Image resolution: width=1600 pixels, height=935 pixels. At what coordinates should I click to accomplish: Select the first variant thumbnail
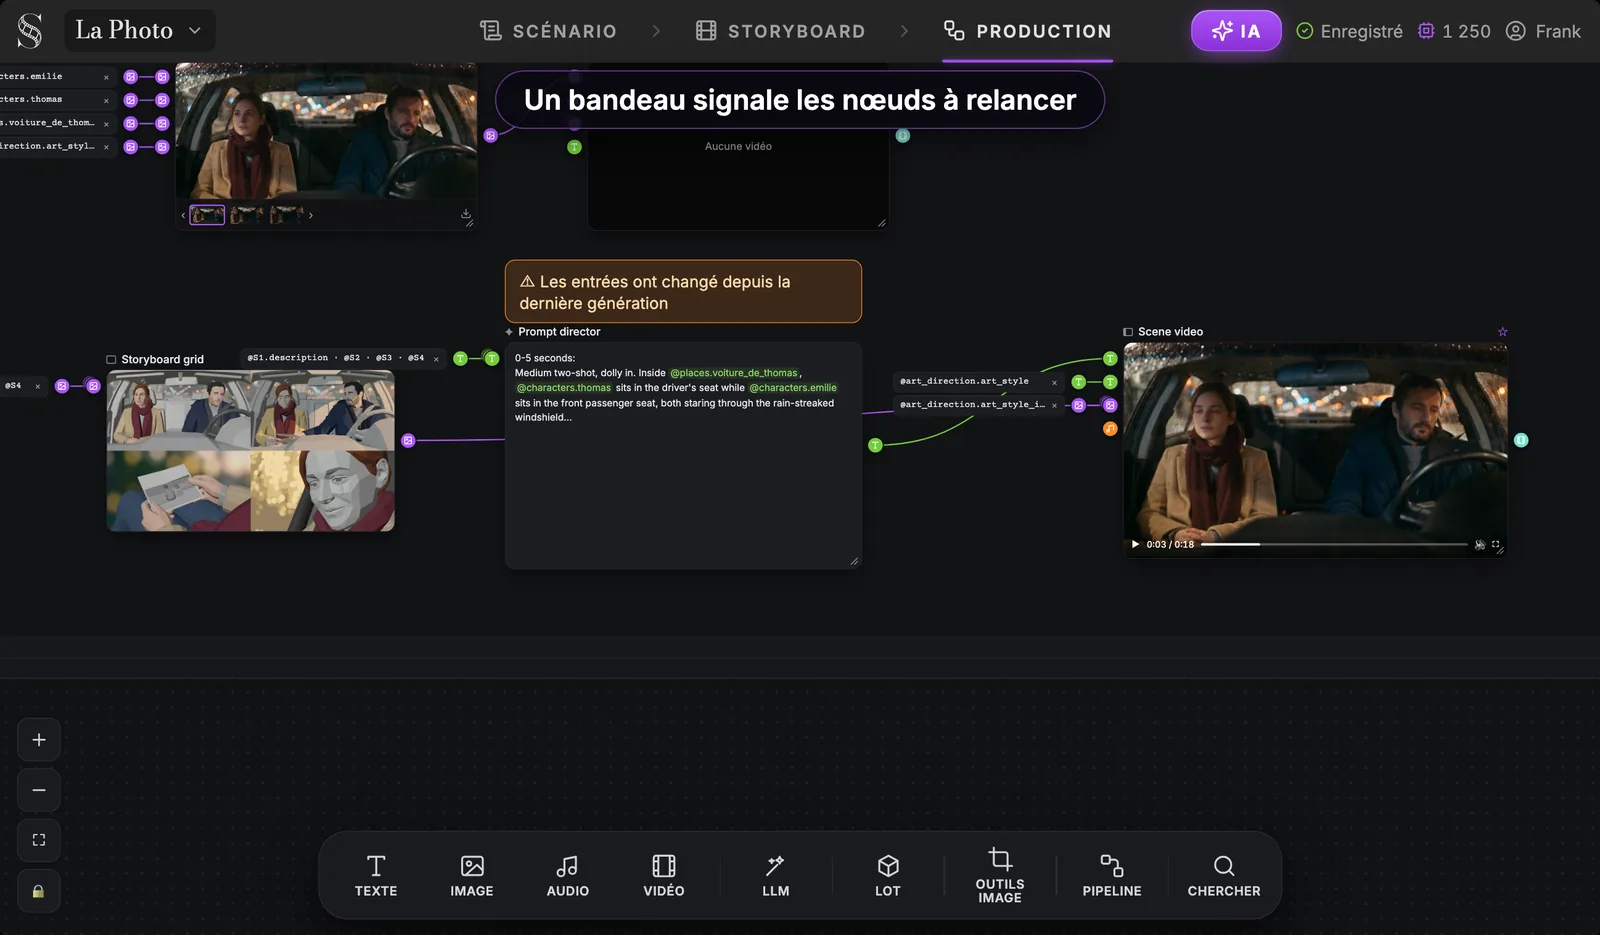[x=207, y=214]
